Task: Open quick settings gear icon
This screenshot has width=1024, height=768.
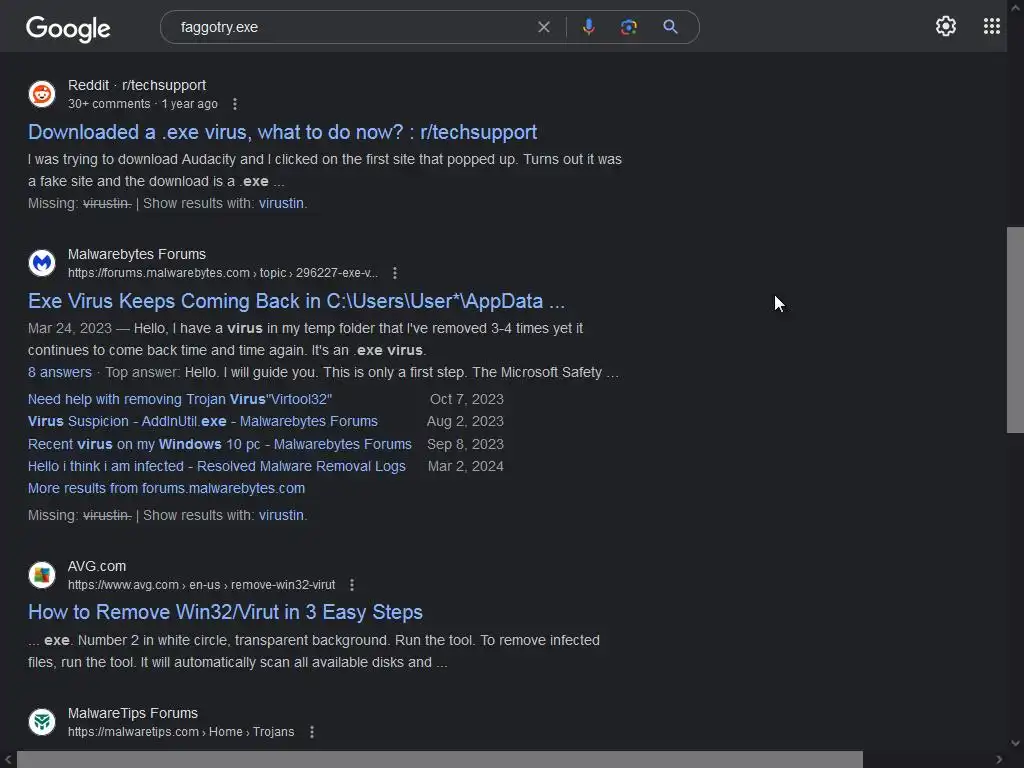Action: pyautogui.click(x=945, y=26)
